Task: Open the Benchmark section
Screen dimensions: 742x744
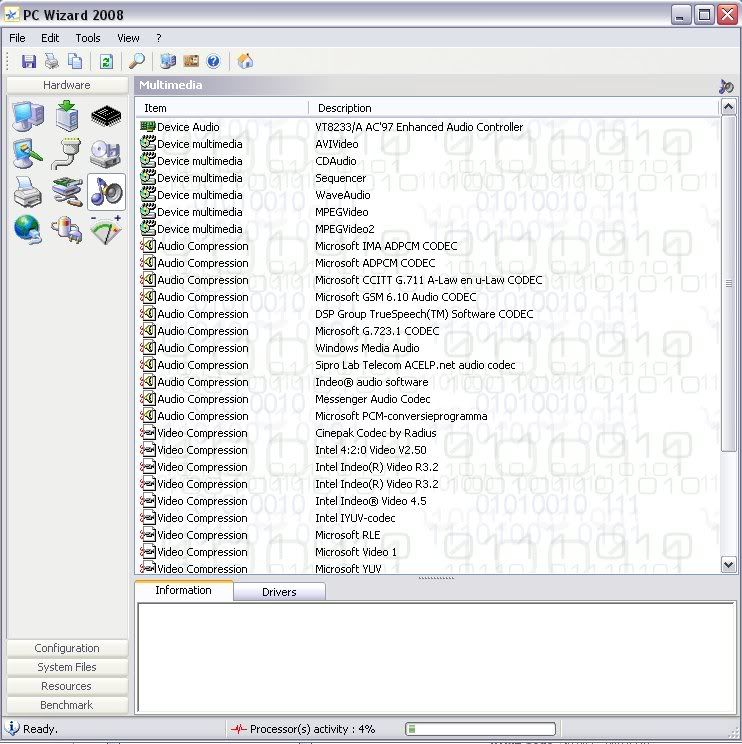Action: coord(67,705)
